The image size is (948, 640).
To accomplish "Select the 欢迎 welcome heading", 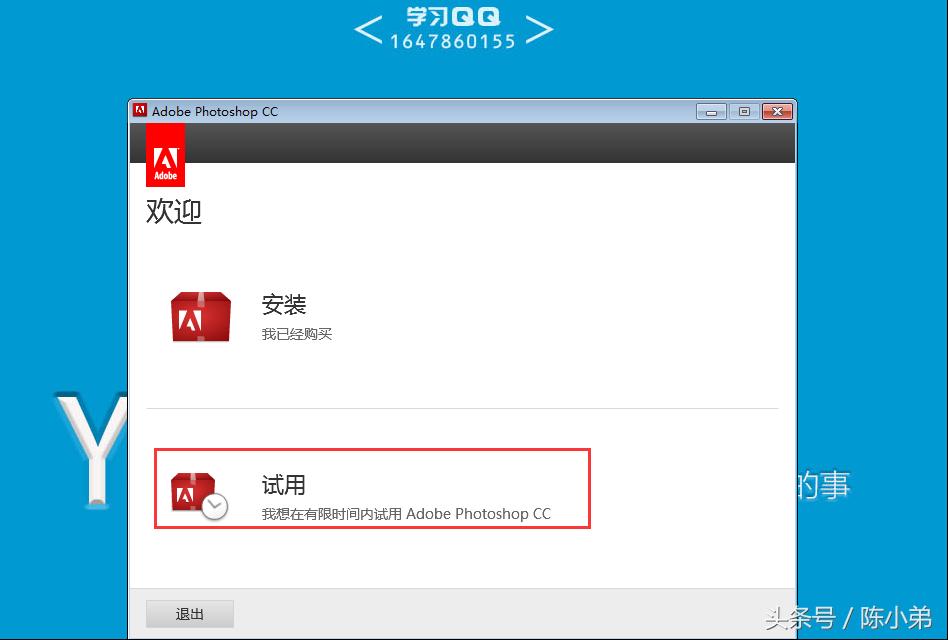I will pos(174,211).
